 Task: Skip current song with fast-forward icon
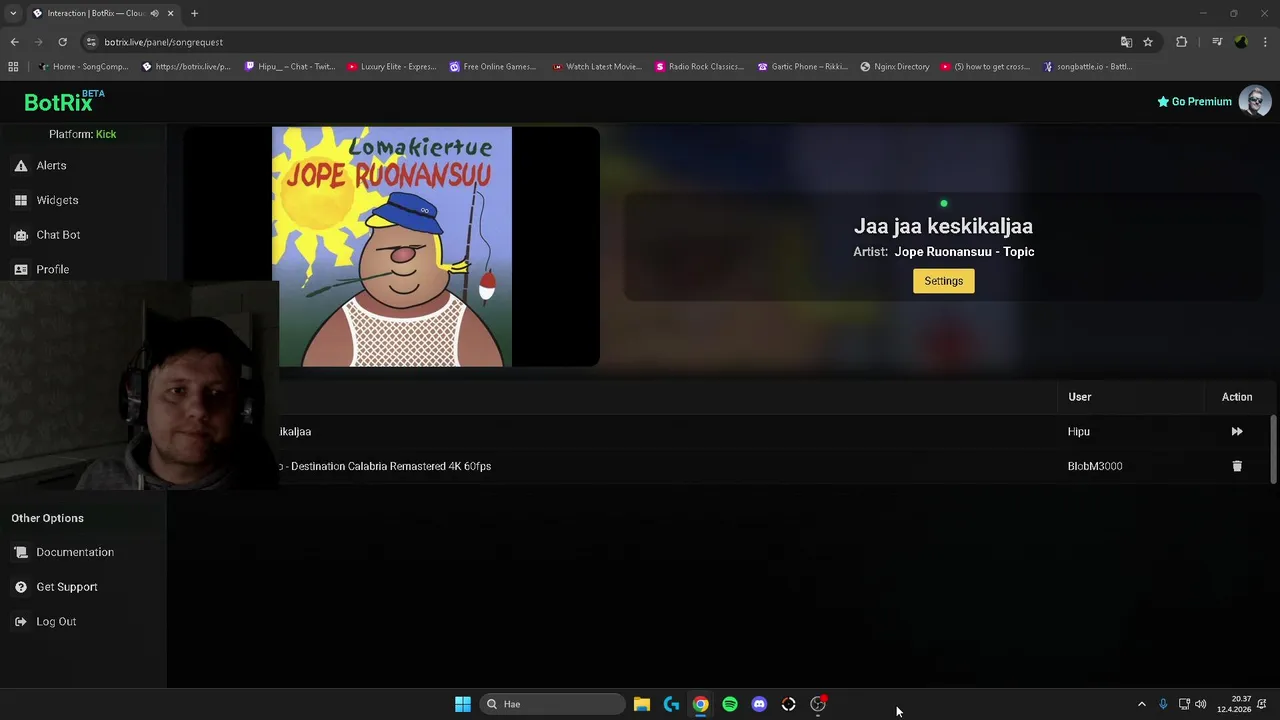coord(1237,432)
